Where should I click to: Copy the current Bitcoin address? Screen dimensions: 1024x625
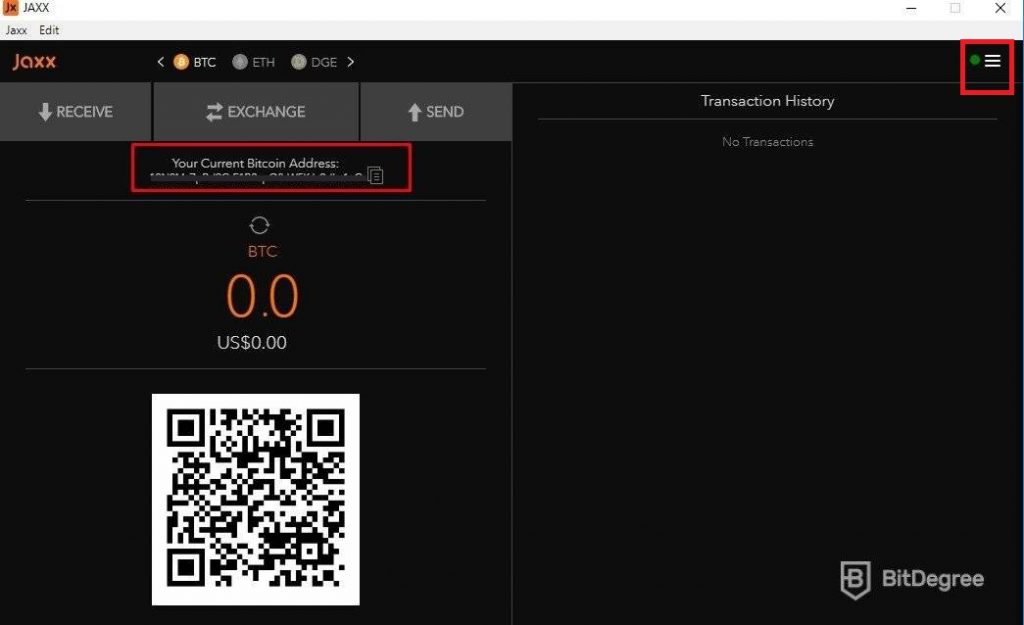coord(376,175)
